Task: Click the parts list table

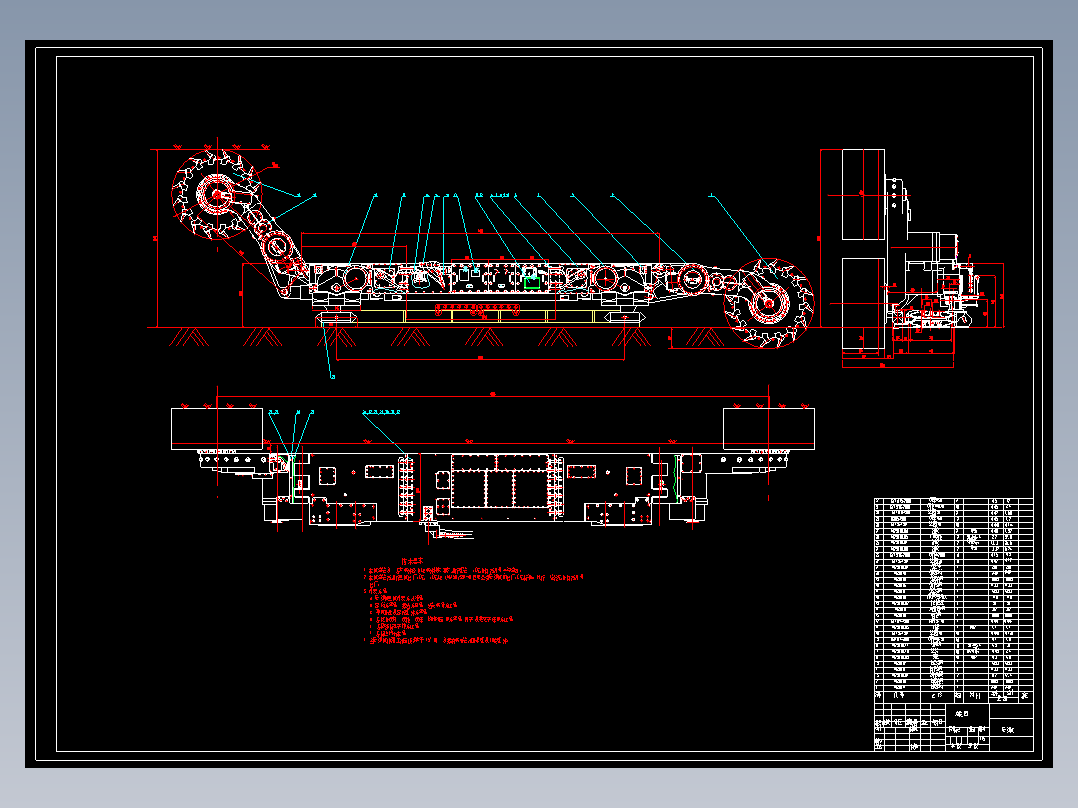Action: (x=954, y=600)
